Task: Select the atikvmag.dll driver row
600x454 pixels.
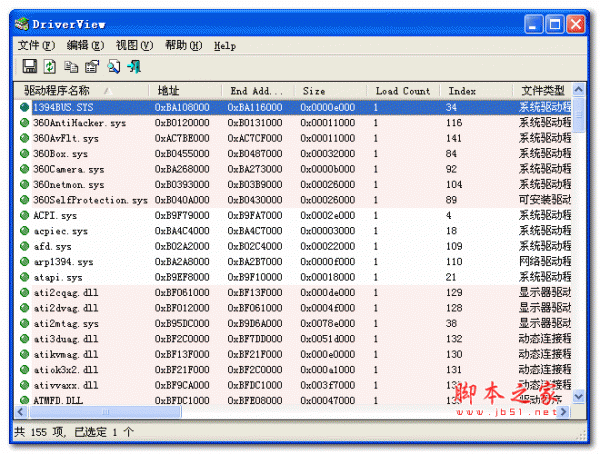Action: (x=293, y=354)
